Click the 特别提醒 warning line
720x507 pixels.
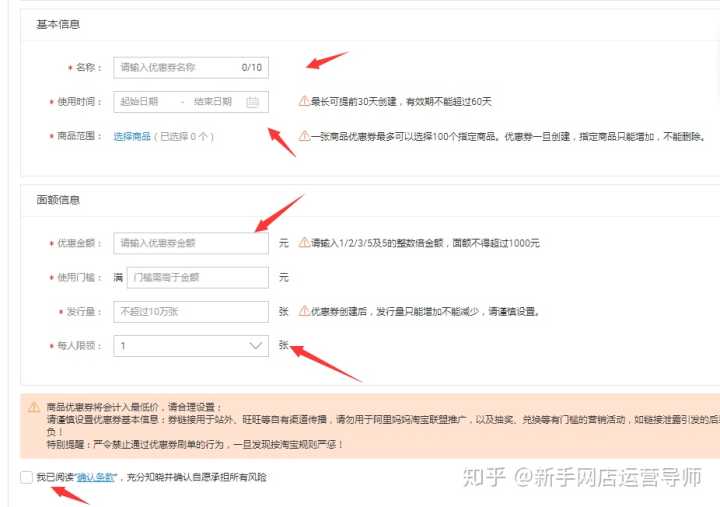(x=195, y=445)
